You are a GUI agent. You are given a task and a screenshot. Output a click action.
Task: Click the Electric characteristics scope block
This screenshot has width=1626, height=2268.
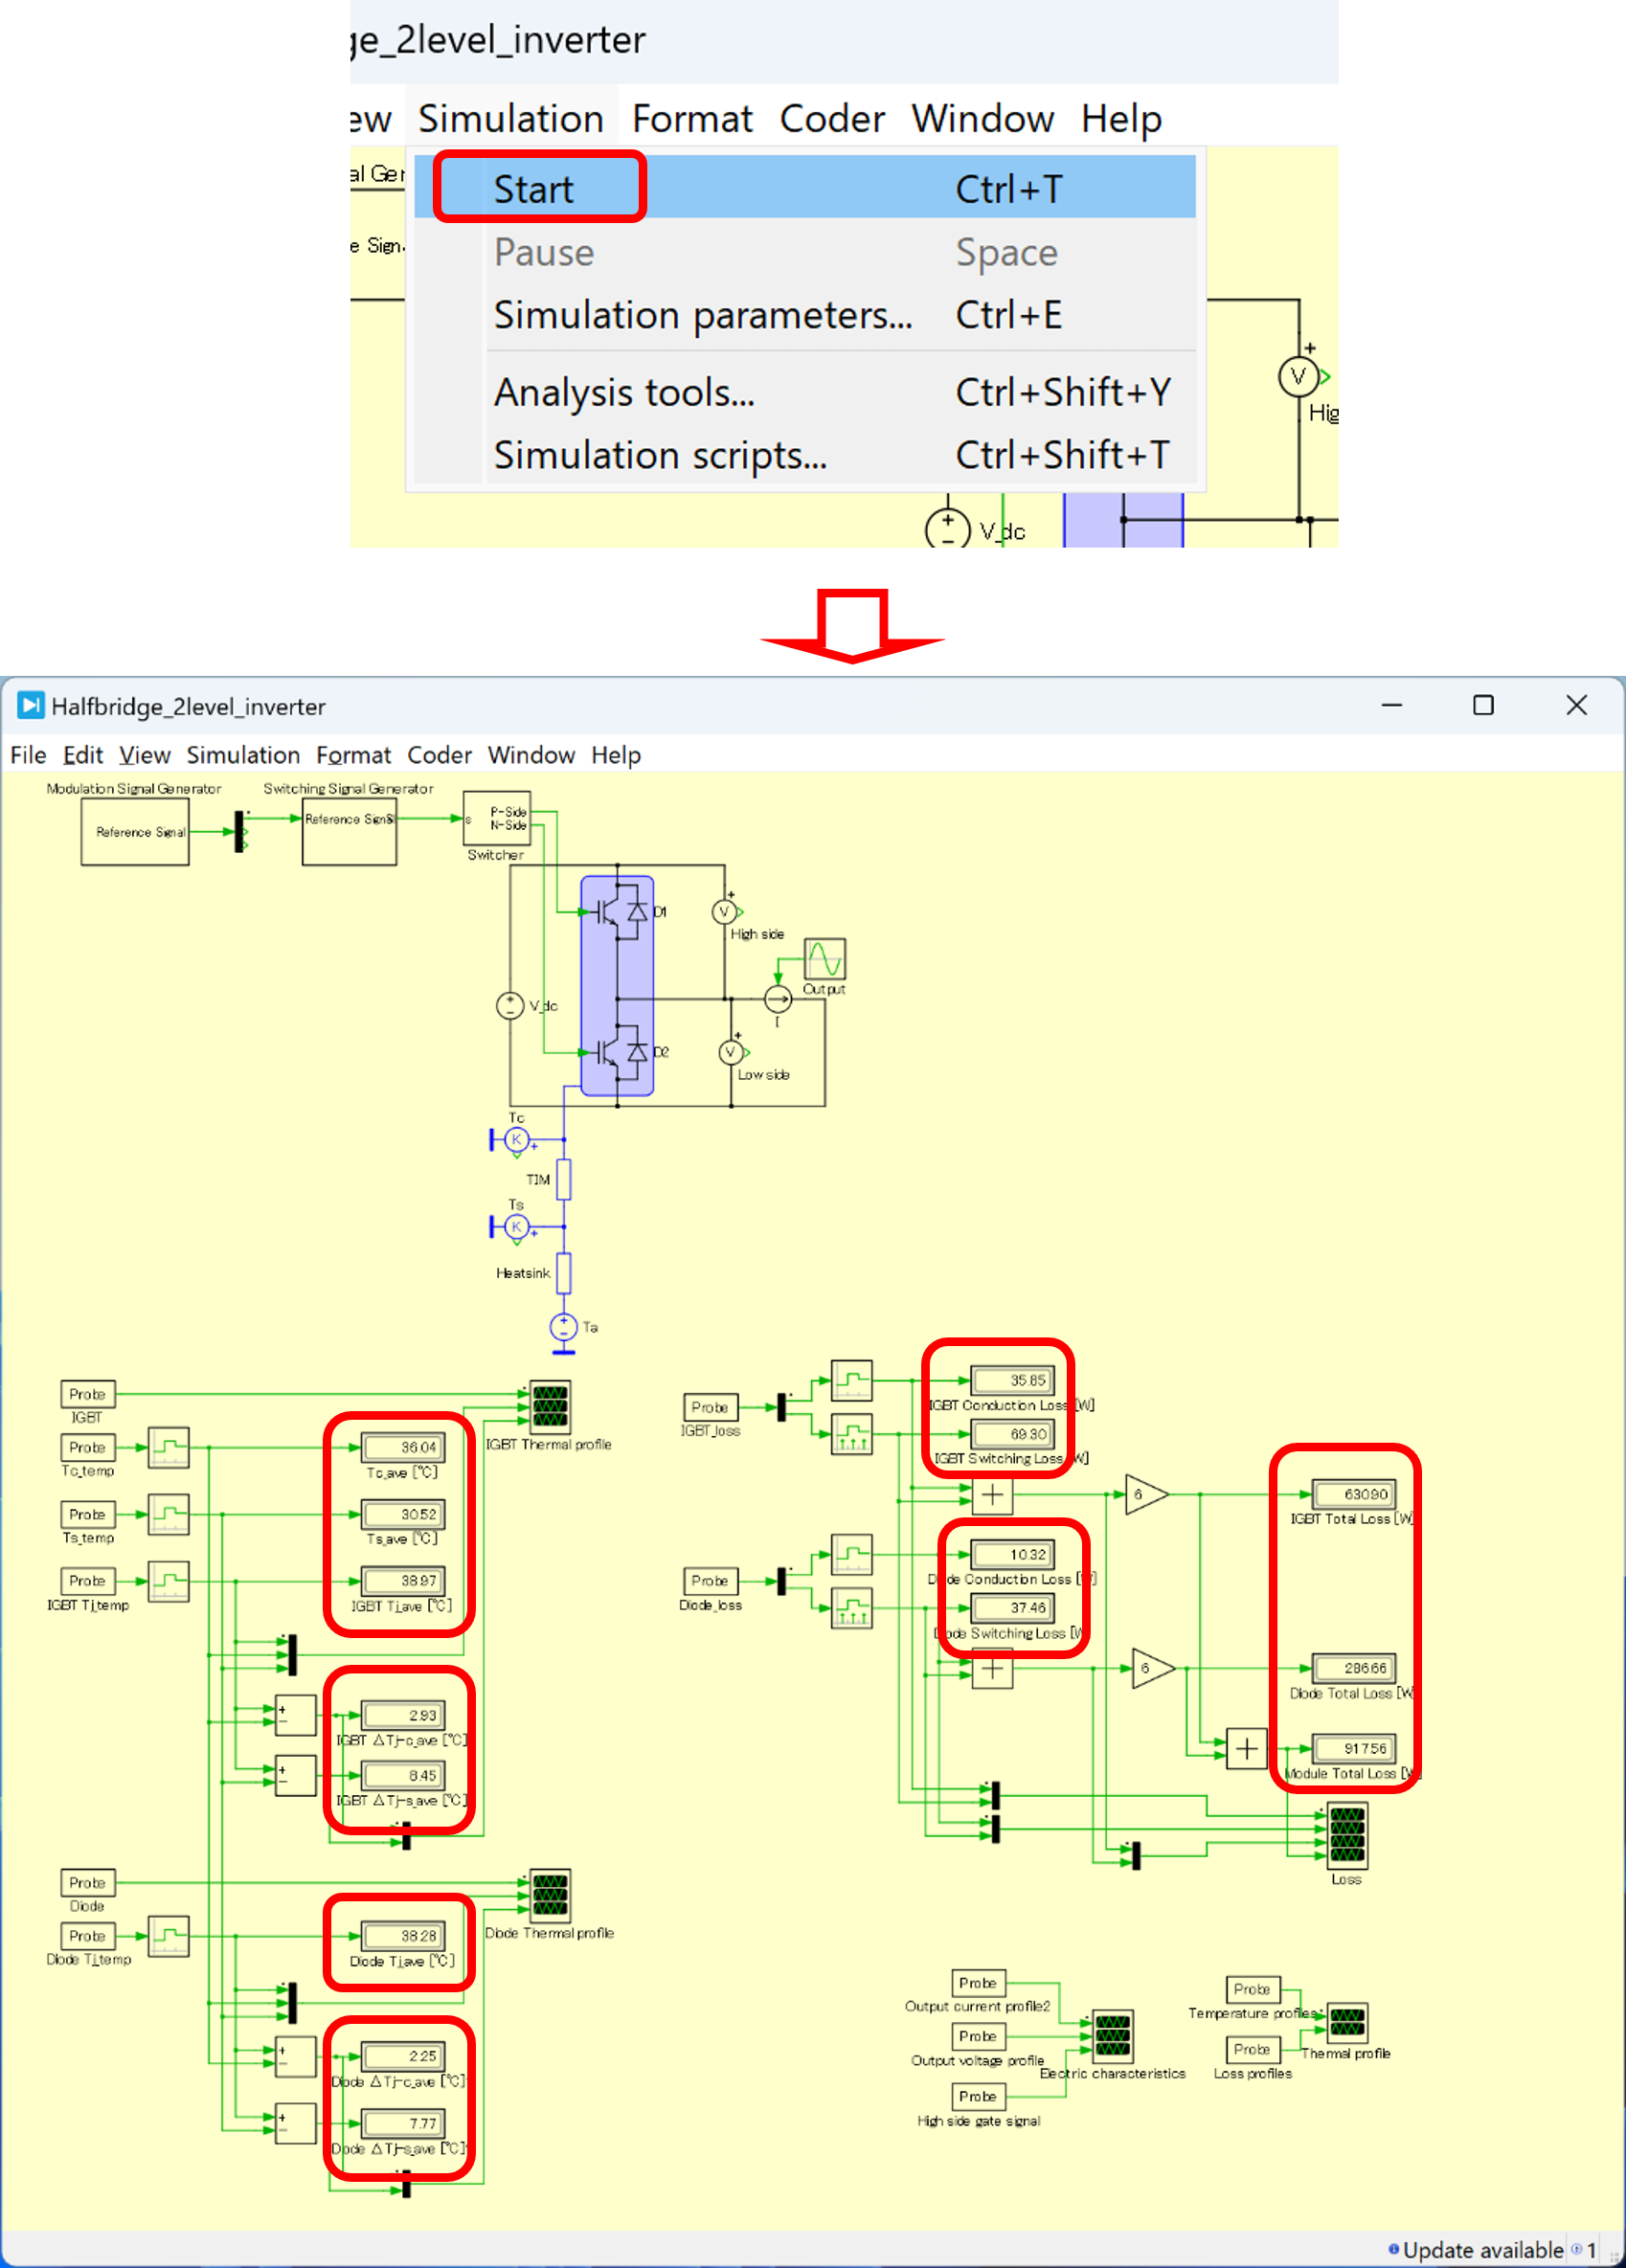[1112, 2034]
